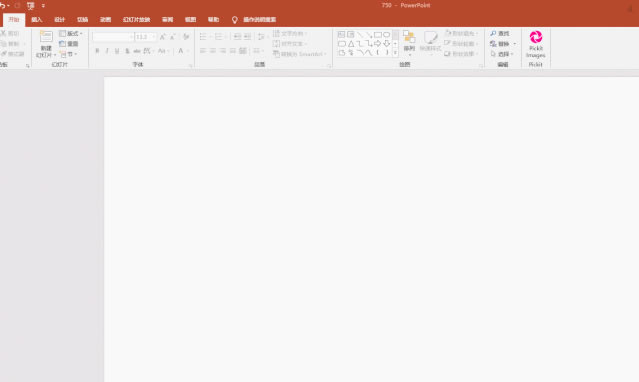Select the right arrow shape in gallery
The width and height of the screenshot is (639, 382).
tap(378, 44)
